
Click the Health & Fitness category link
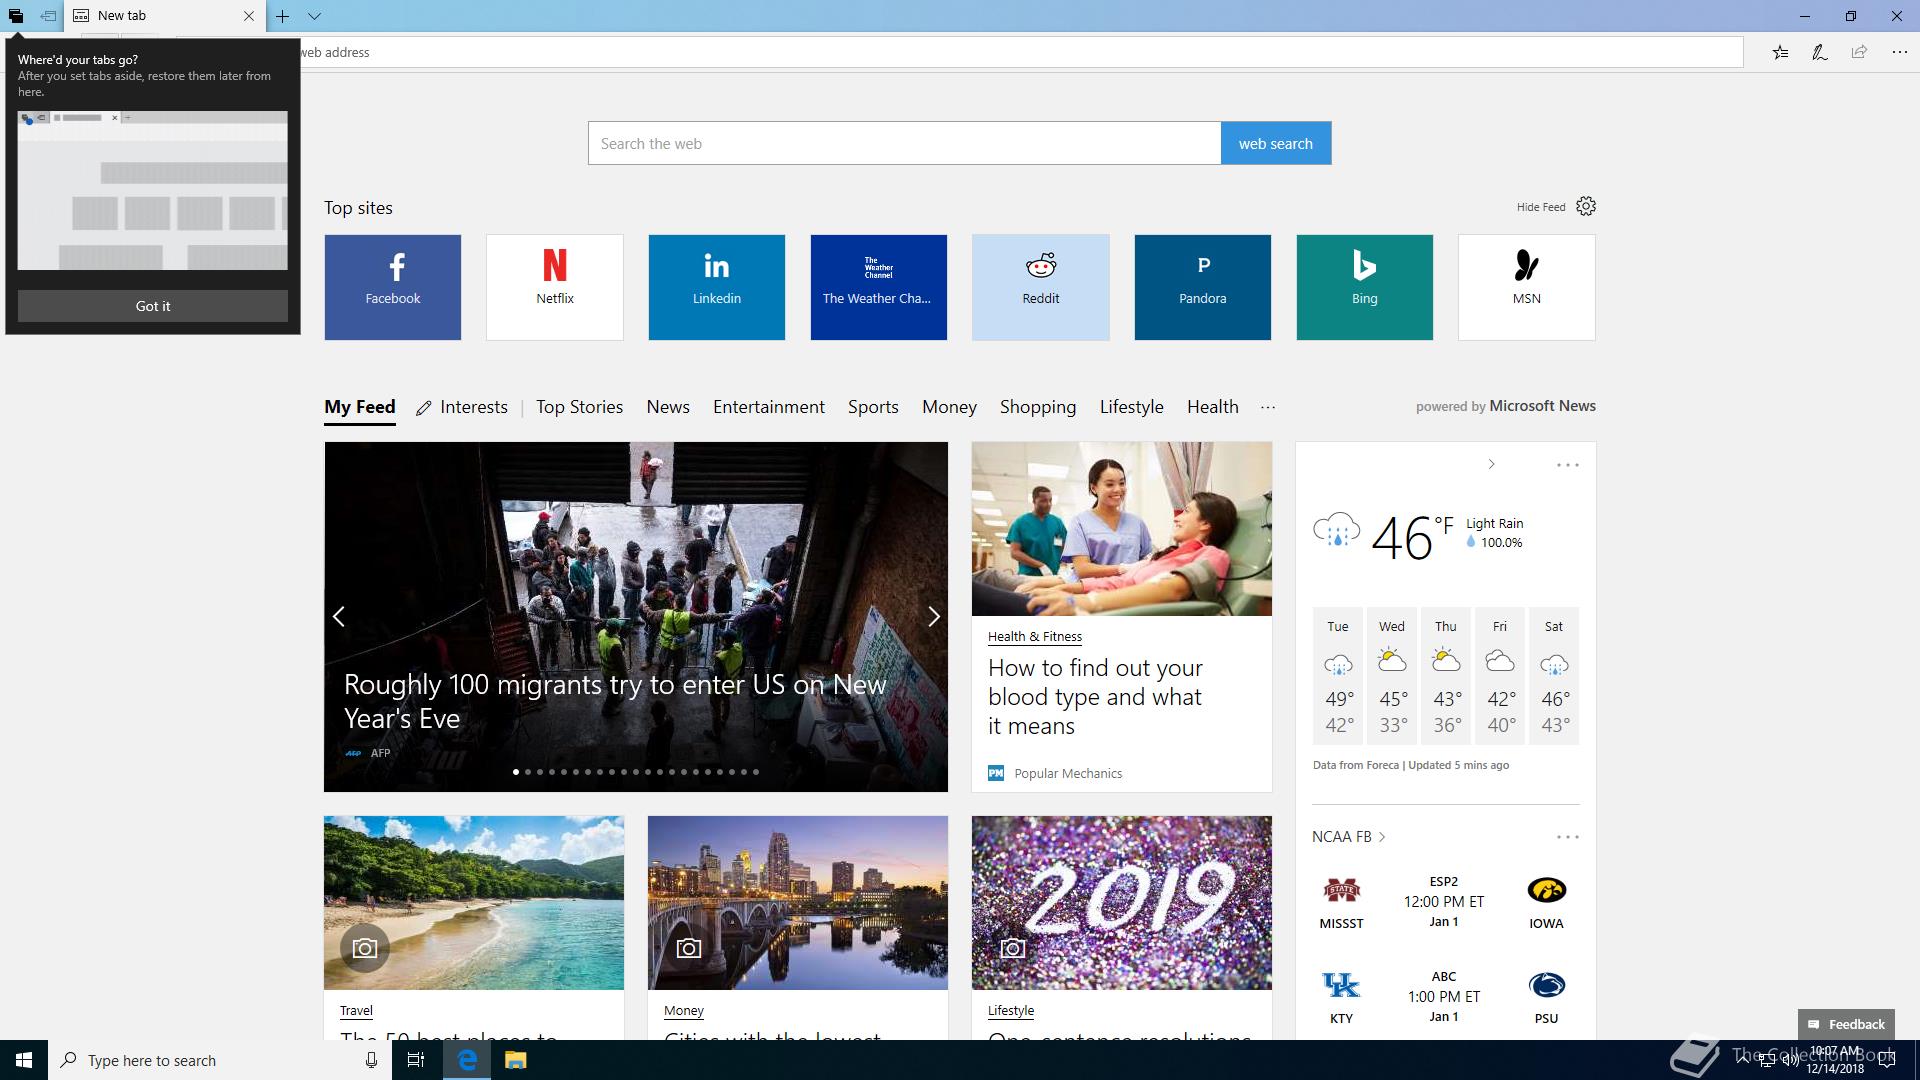(x=1035, y=636)
